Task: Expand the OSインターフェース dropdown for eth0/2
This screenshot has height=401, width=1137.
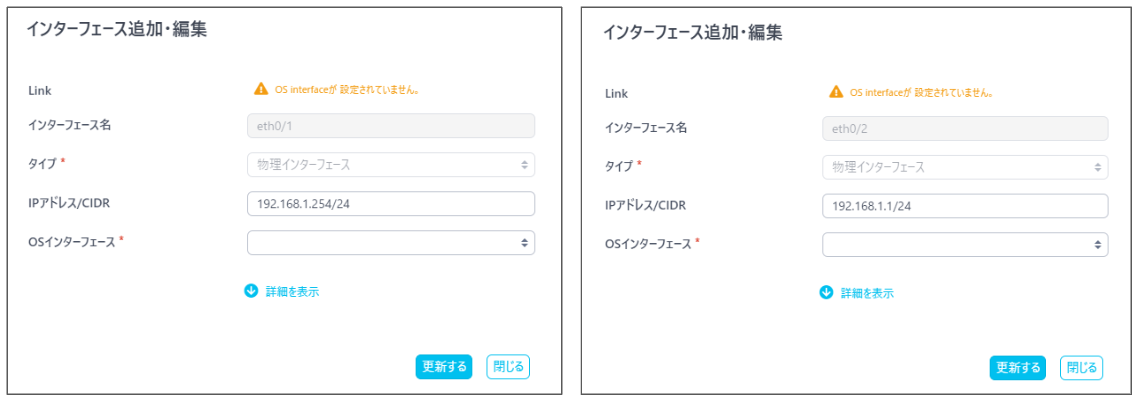Action: click(x=965, y=244)
